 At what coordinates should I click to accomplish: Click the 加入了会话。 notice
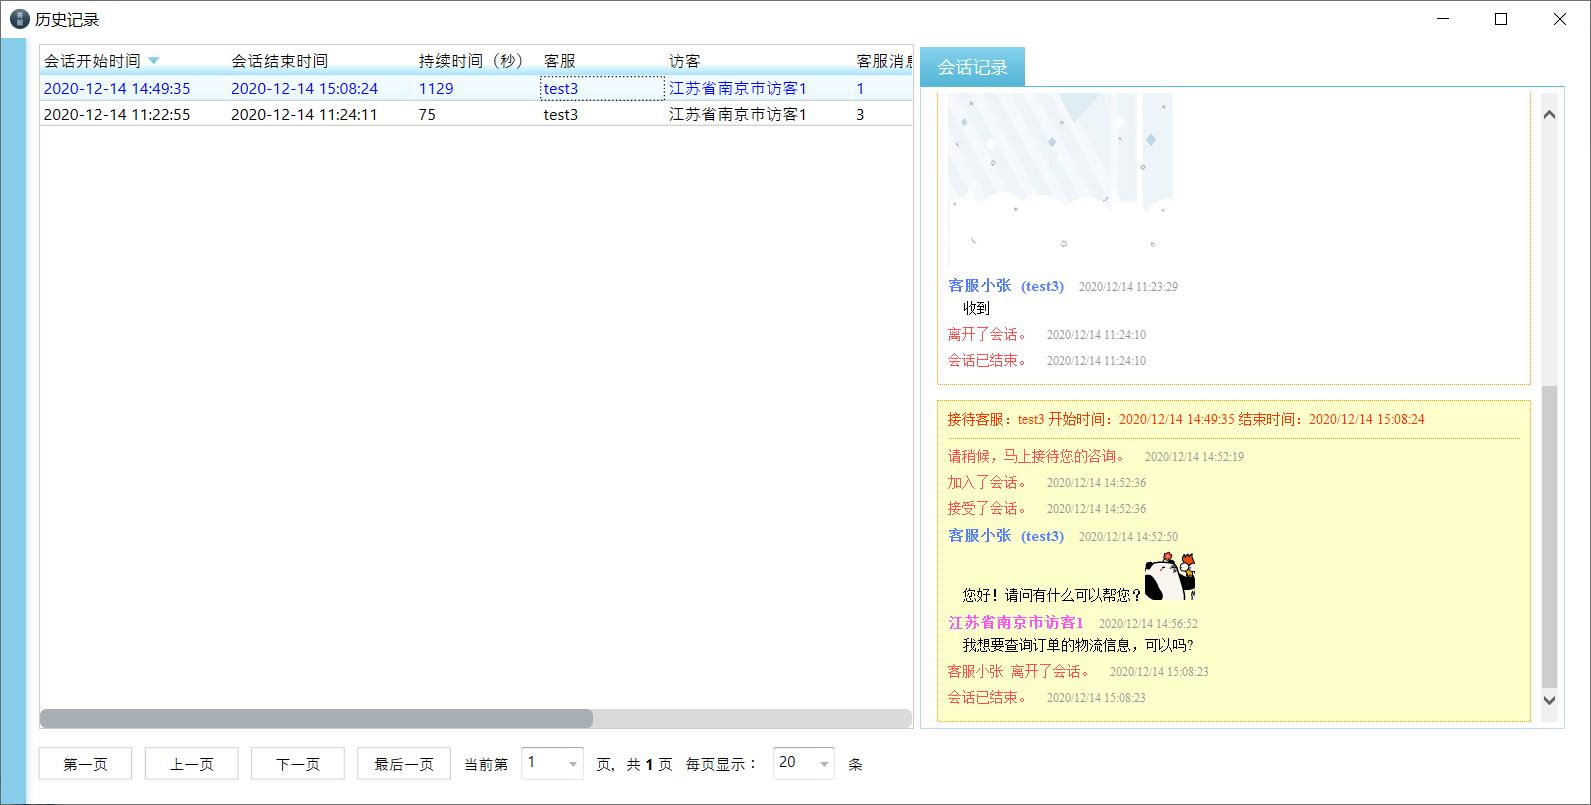tap(990, 482)
